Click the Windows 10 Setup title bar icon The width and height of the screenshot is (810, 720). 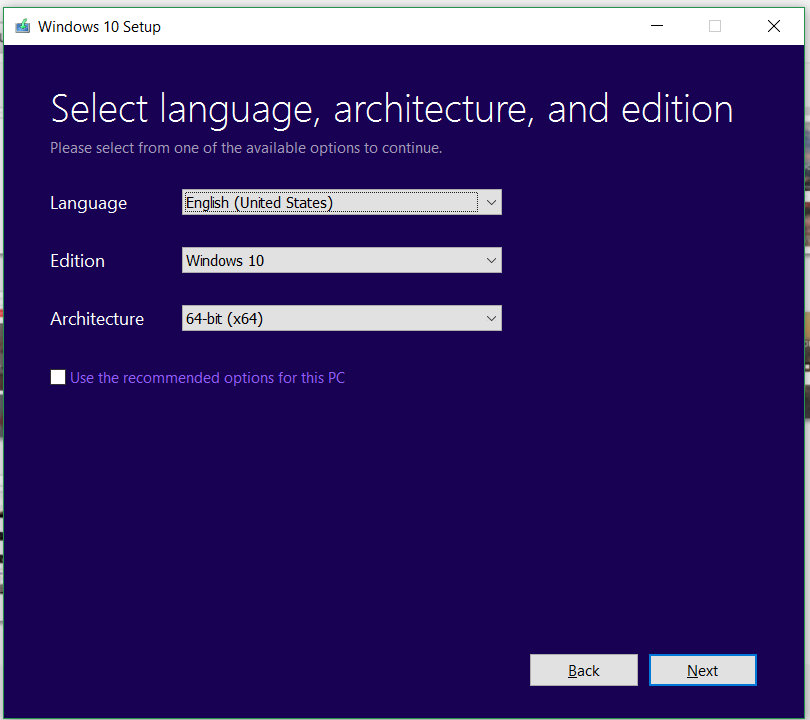[x=22, y=27]
